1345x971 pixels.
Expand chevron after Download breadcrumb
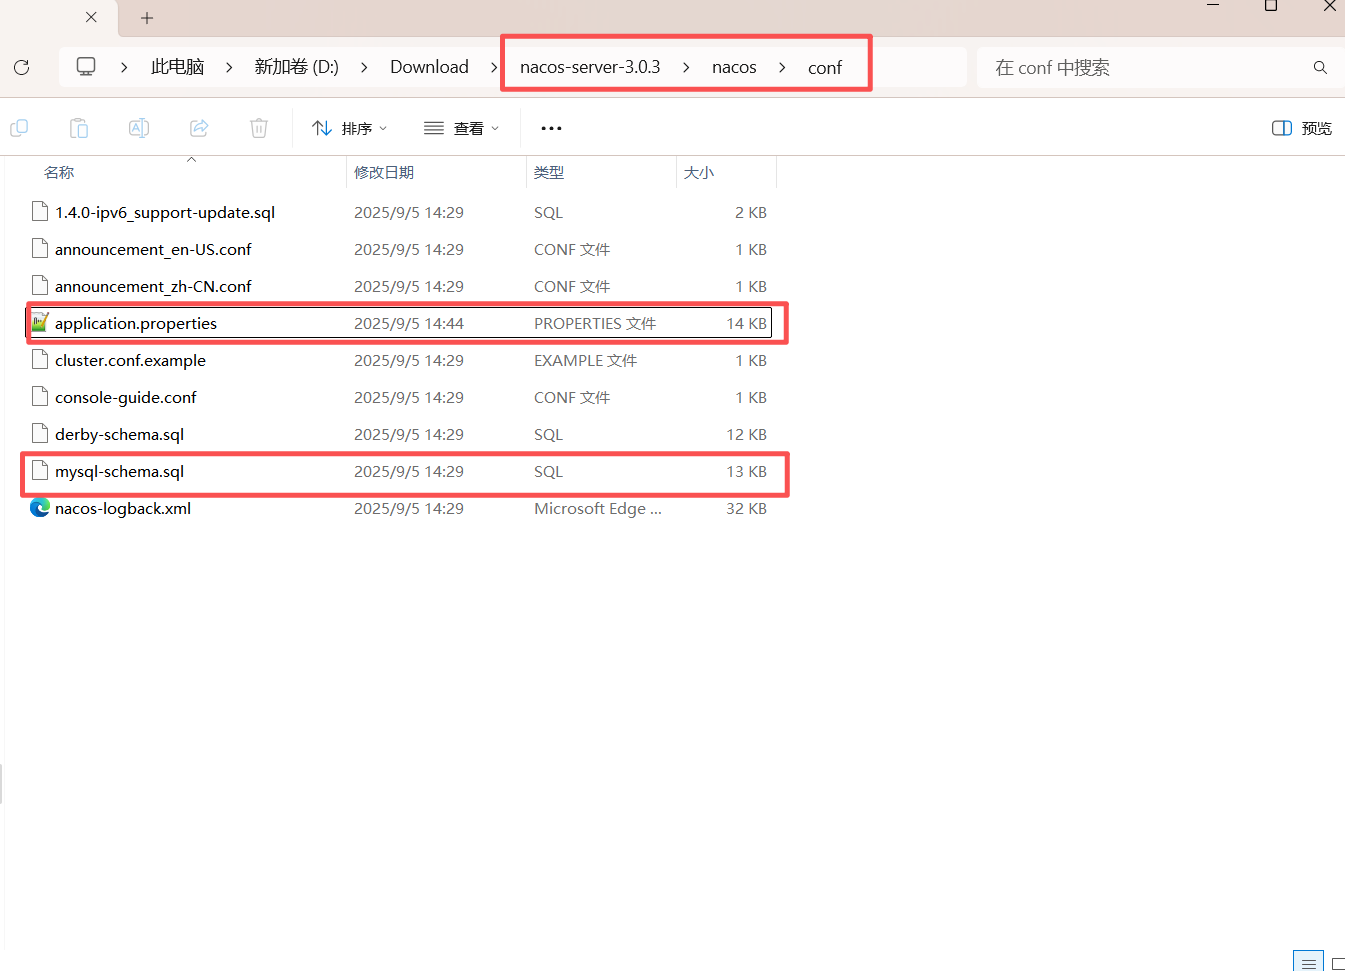click(494, 67)
